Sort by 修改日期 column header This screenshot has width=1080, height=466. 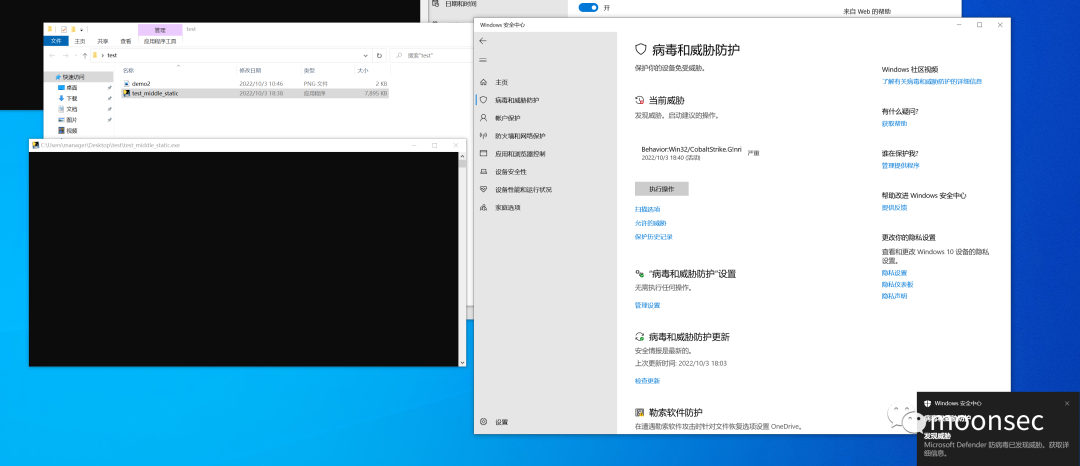269,70
